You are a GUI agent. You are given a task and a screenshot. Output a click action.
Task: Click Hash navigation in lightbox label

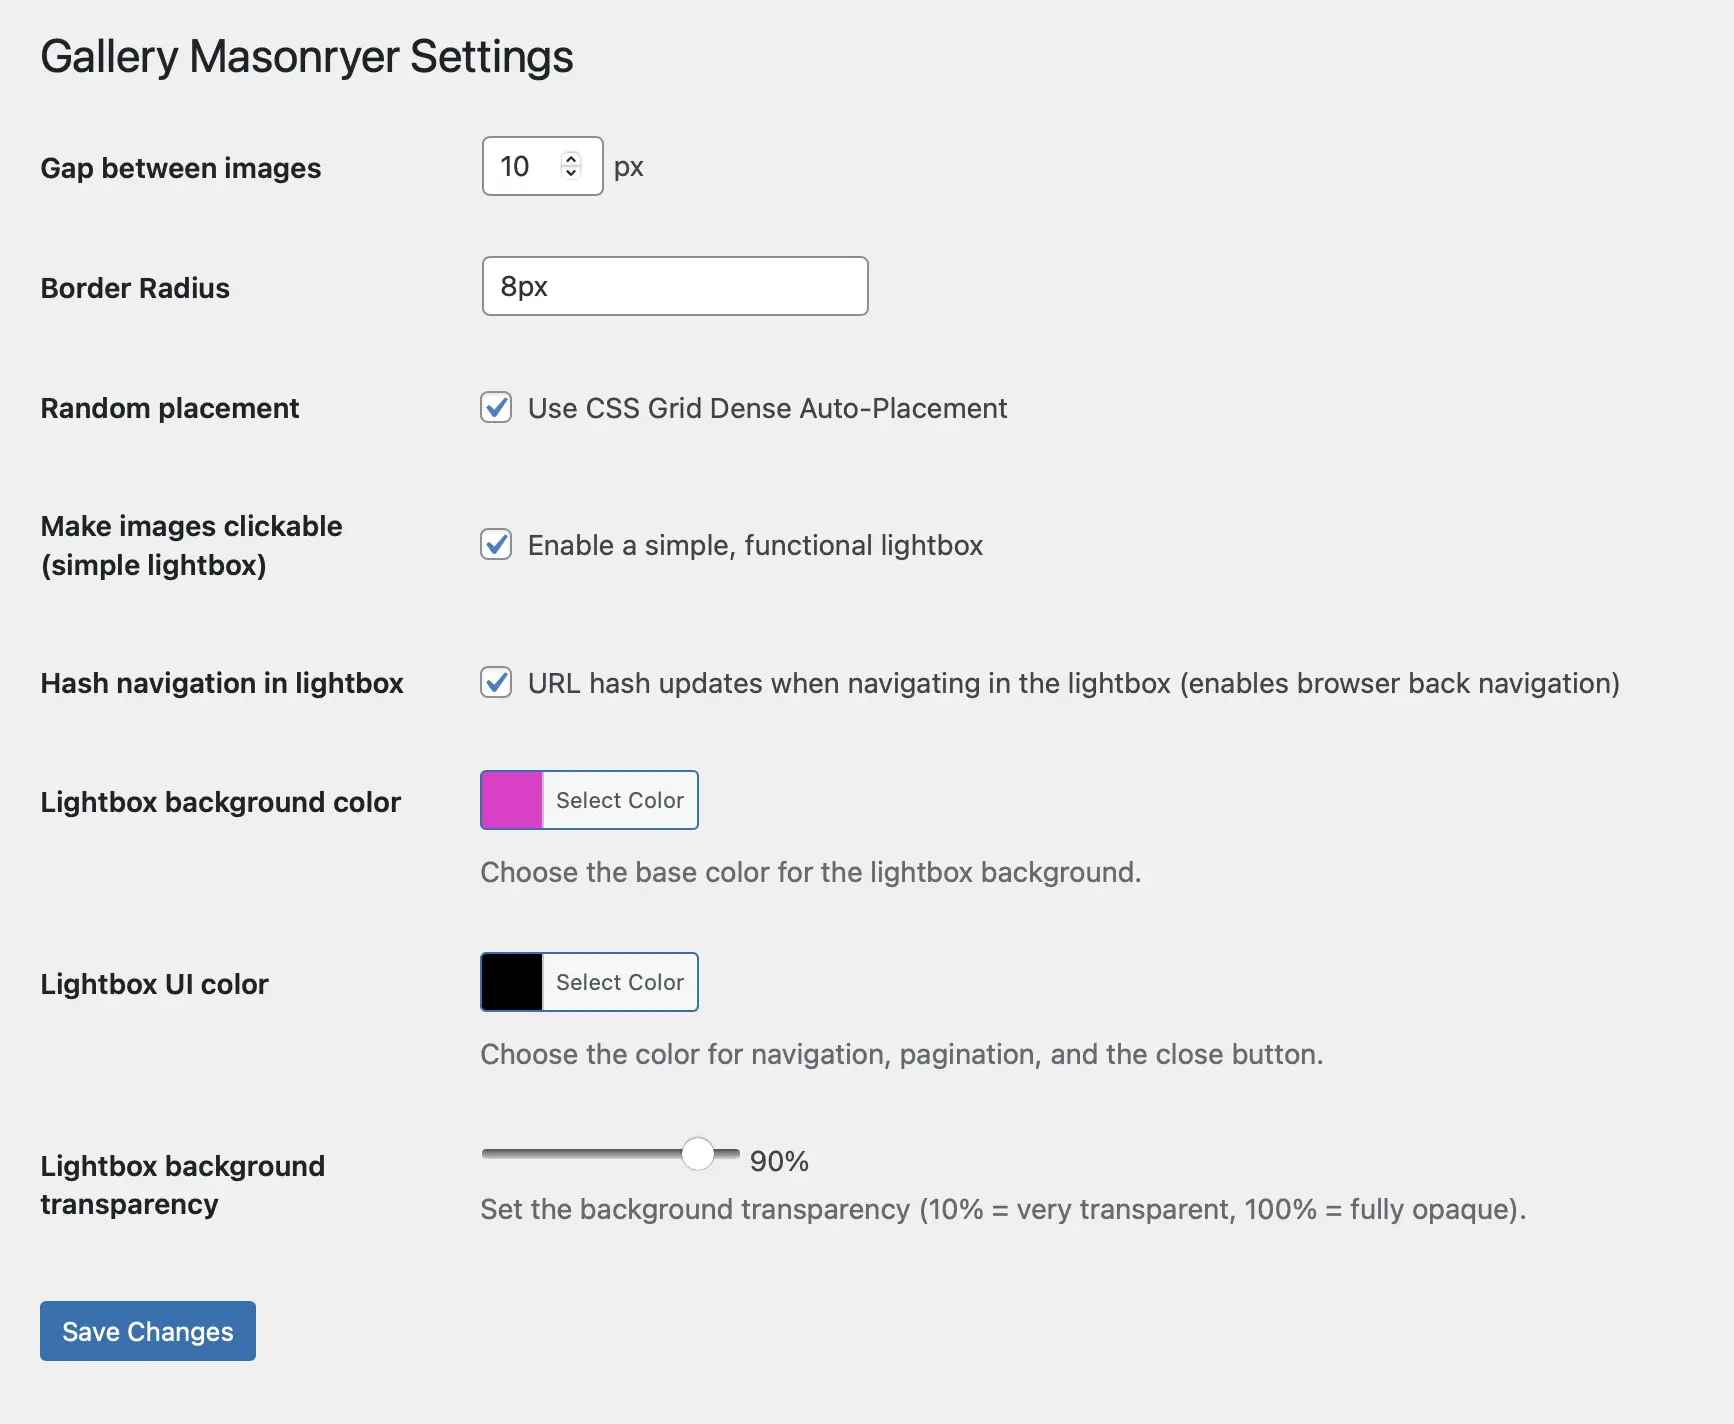tap(222, 683)
